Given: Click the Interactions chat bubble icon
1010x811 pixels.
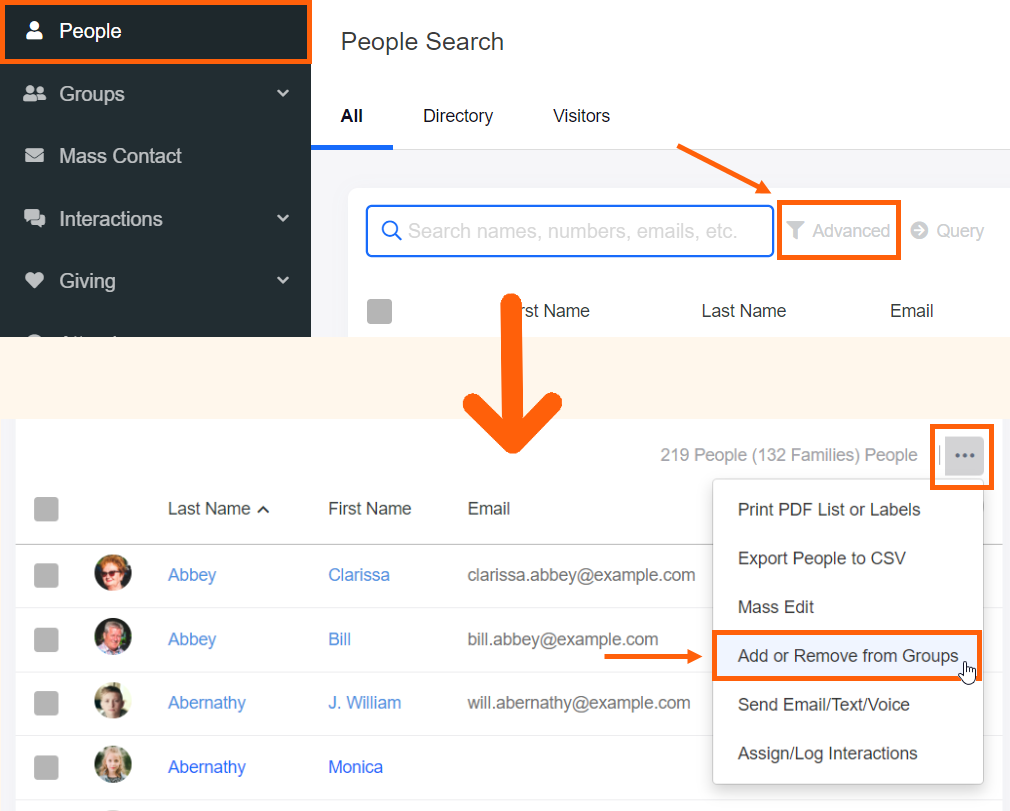Looking at the screenshot, I should (34, 219).
